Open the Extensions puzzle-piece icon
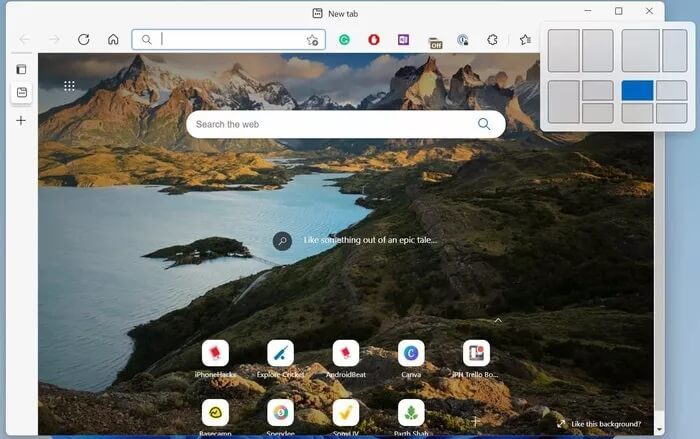Image resolution: width=700 pixels, height=439 pixels. (x=492, y=40)
